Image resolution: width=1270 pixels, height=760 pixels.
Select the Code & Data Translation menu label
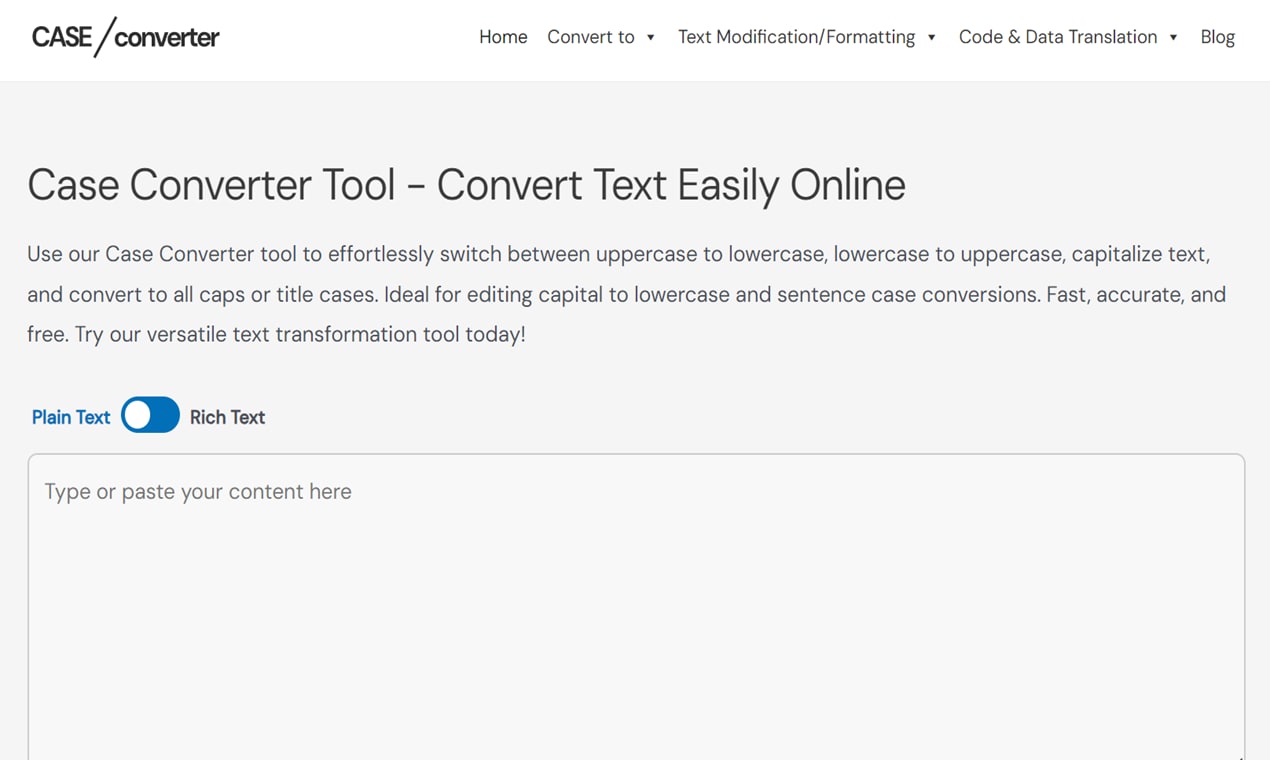point(1058,37)
